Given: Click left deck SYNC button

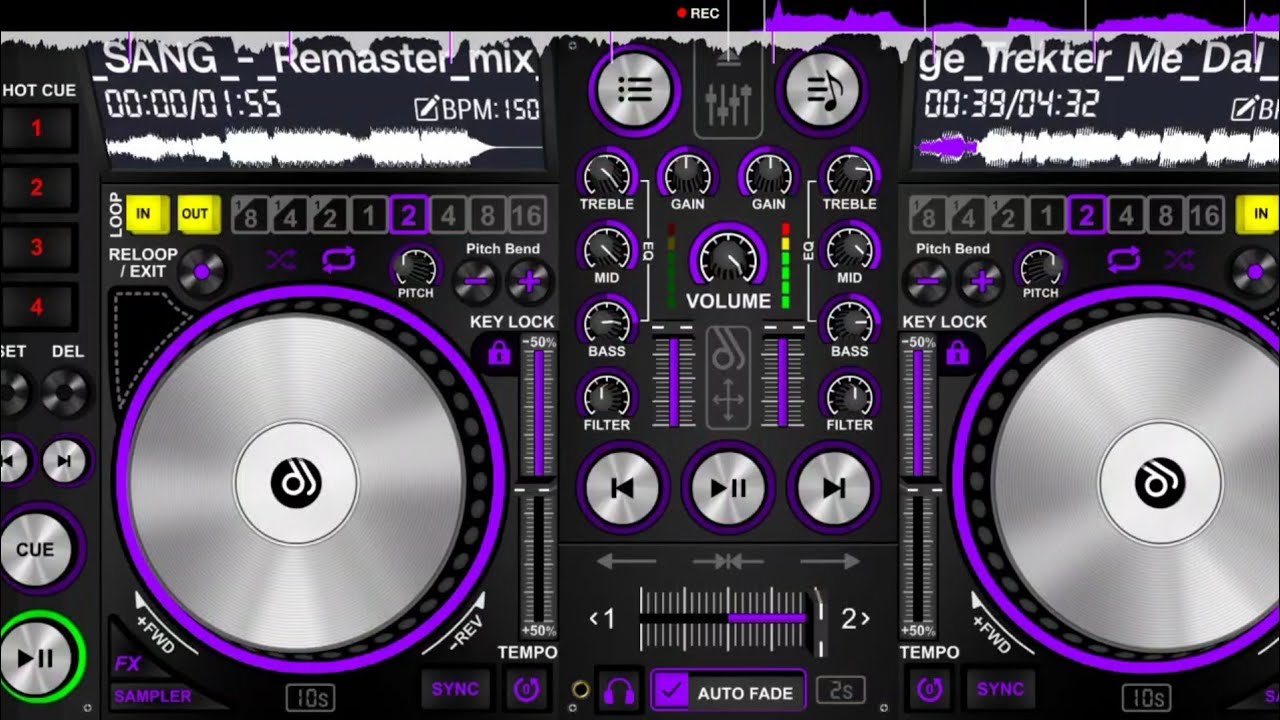Looking at the screenshot, I should point(456,689).
